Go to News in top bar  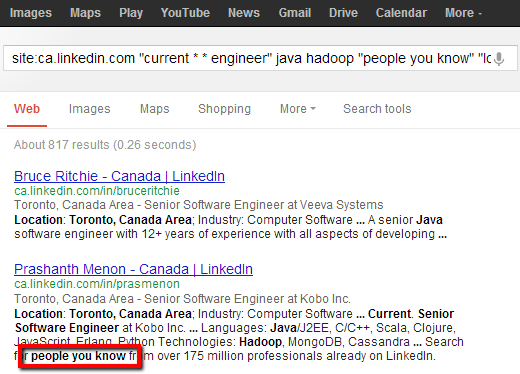coord(244,13)
